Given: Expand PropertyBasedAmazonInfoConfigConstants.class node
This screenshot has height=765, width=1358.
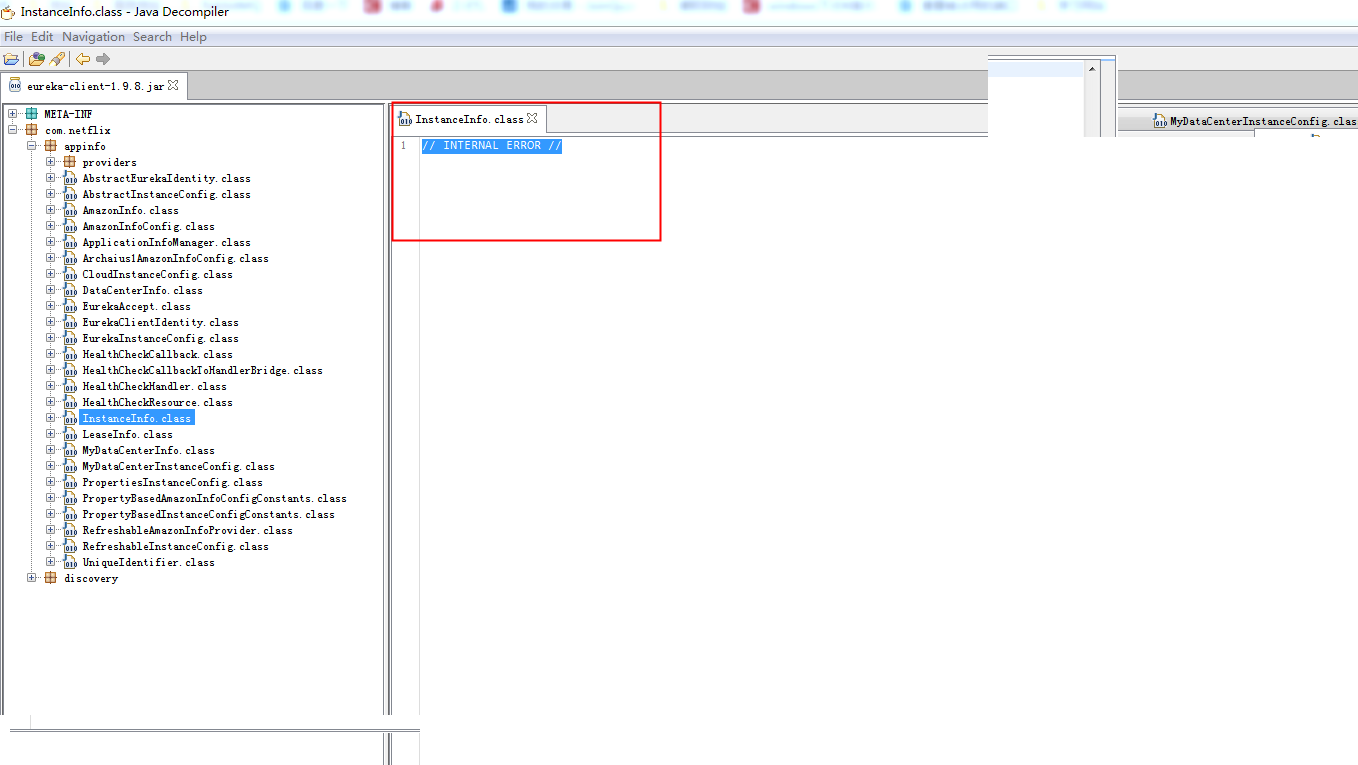Looking at the screenshot, I should [x=51, y=498].
